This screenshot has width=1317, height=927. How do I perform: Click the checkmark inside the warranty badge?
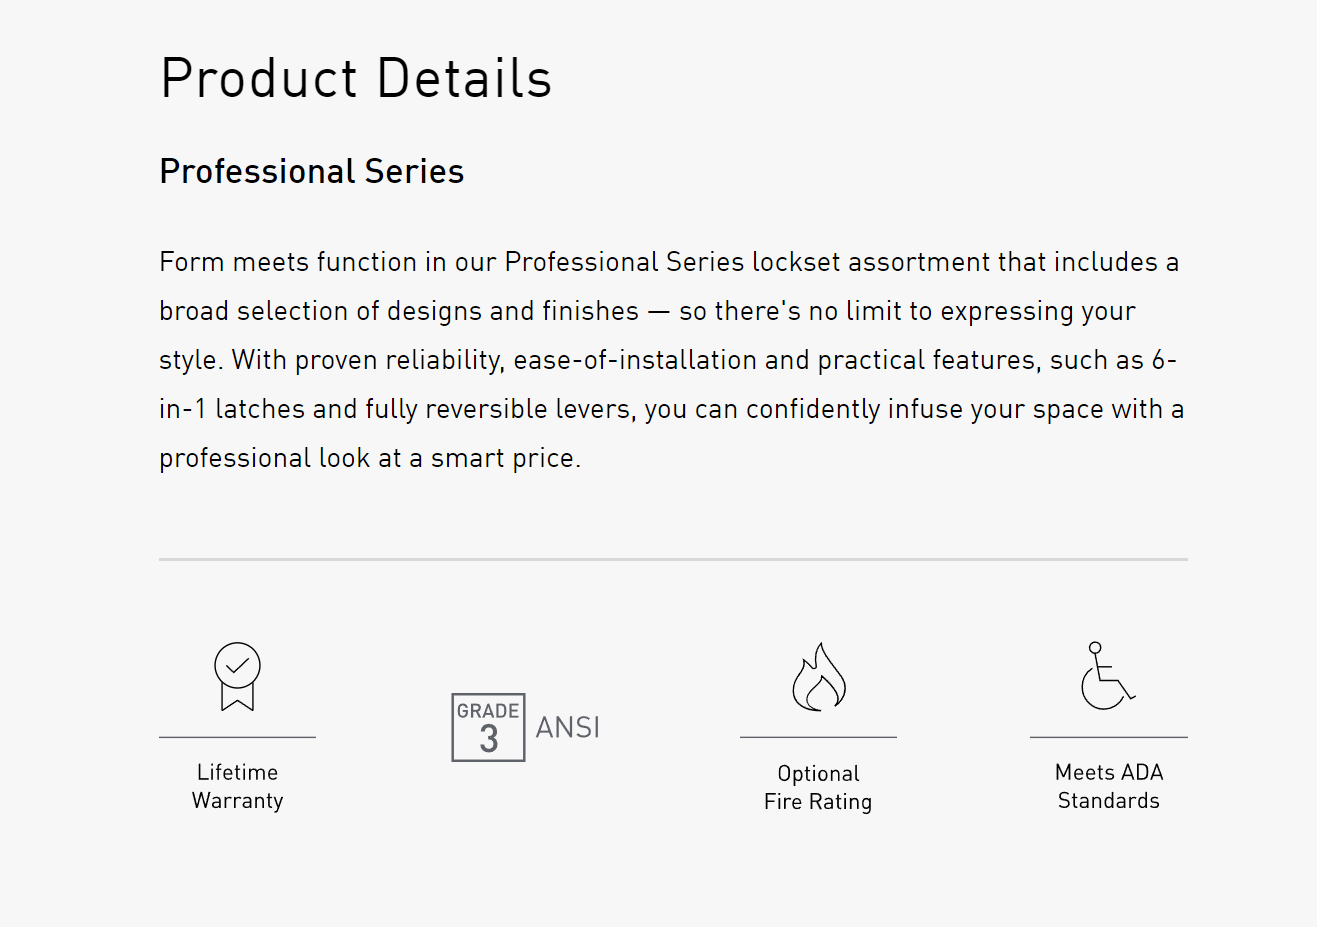point(237,664)
